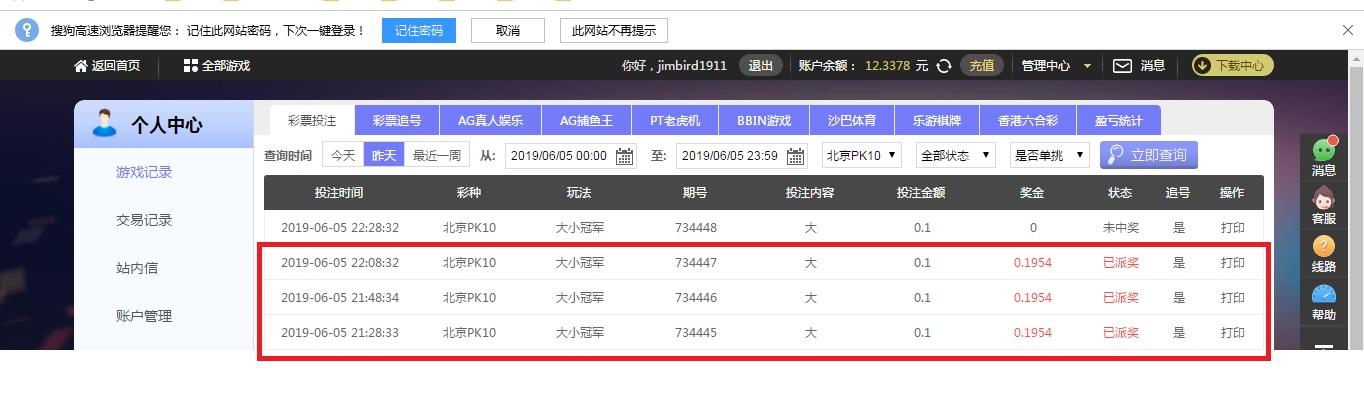The width and height of the screenshot is (1364, 407).
Task: Open 全部游戏 menu
Action: click(x=226, y=66)
